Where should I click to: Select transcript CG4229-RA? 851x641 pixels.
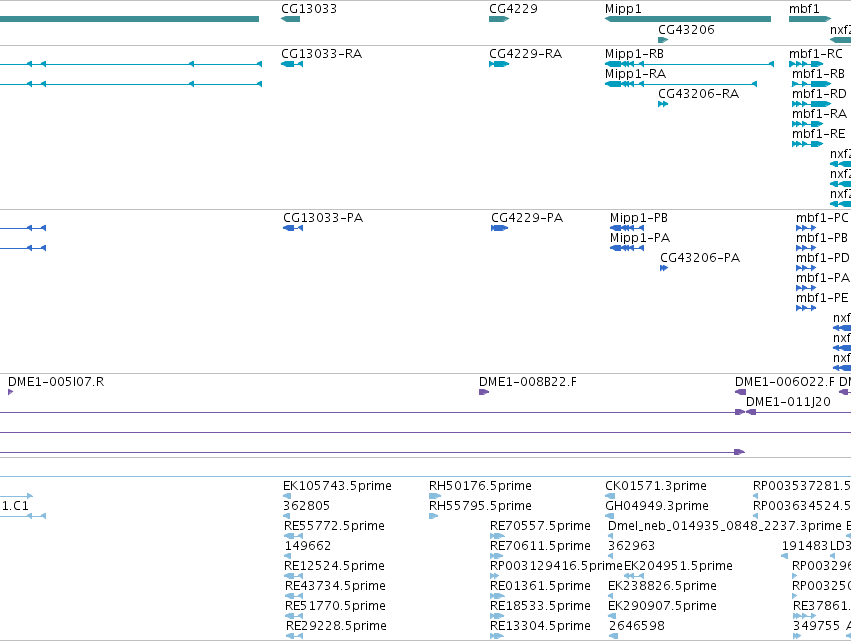pos(525,54)
